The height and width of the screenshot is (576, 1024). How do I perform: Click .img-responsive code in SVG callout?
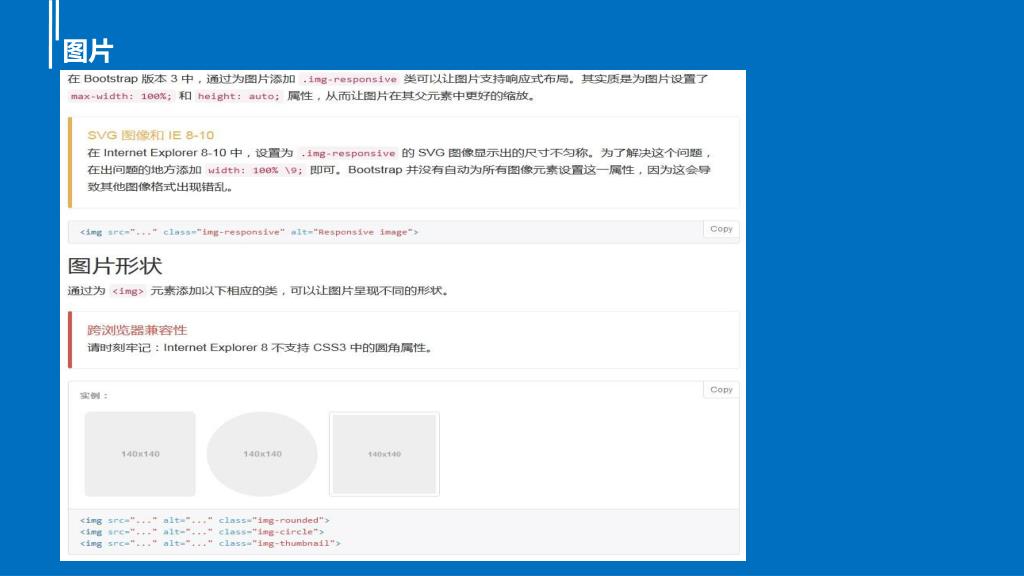pos(348,153)
